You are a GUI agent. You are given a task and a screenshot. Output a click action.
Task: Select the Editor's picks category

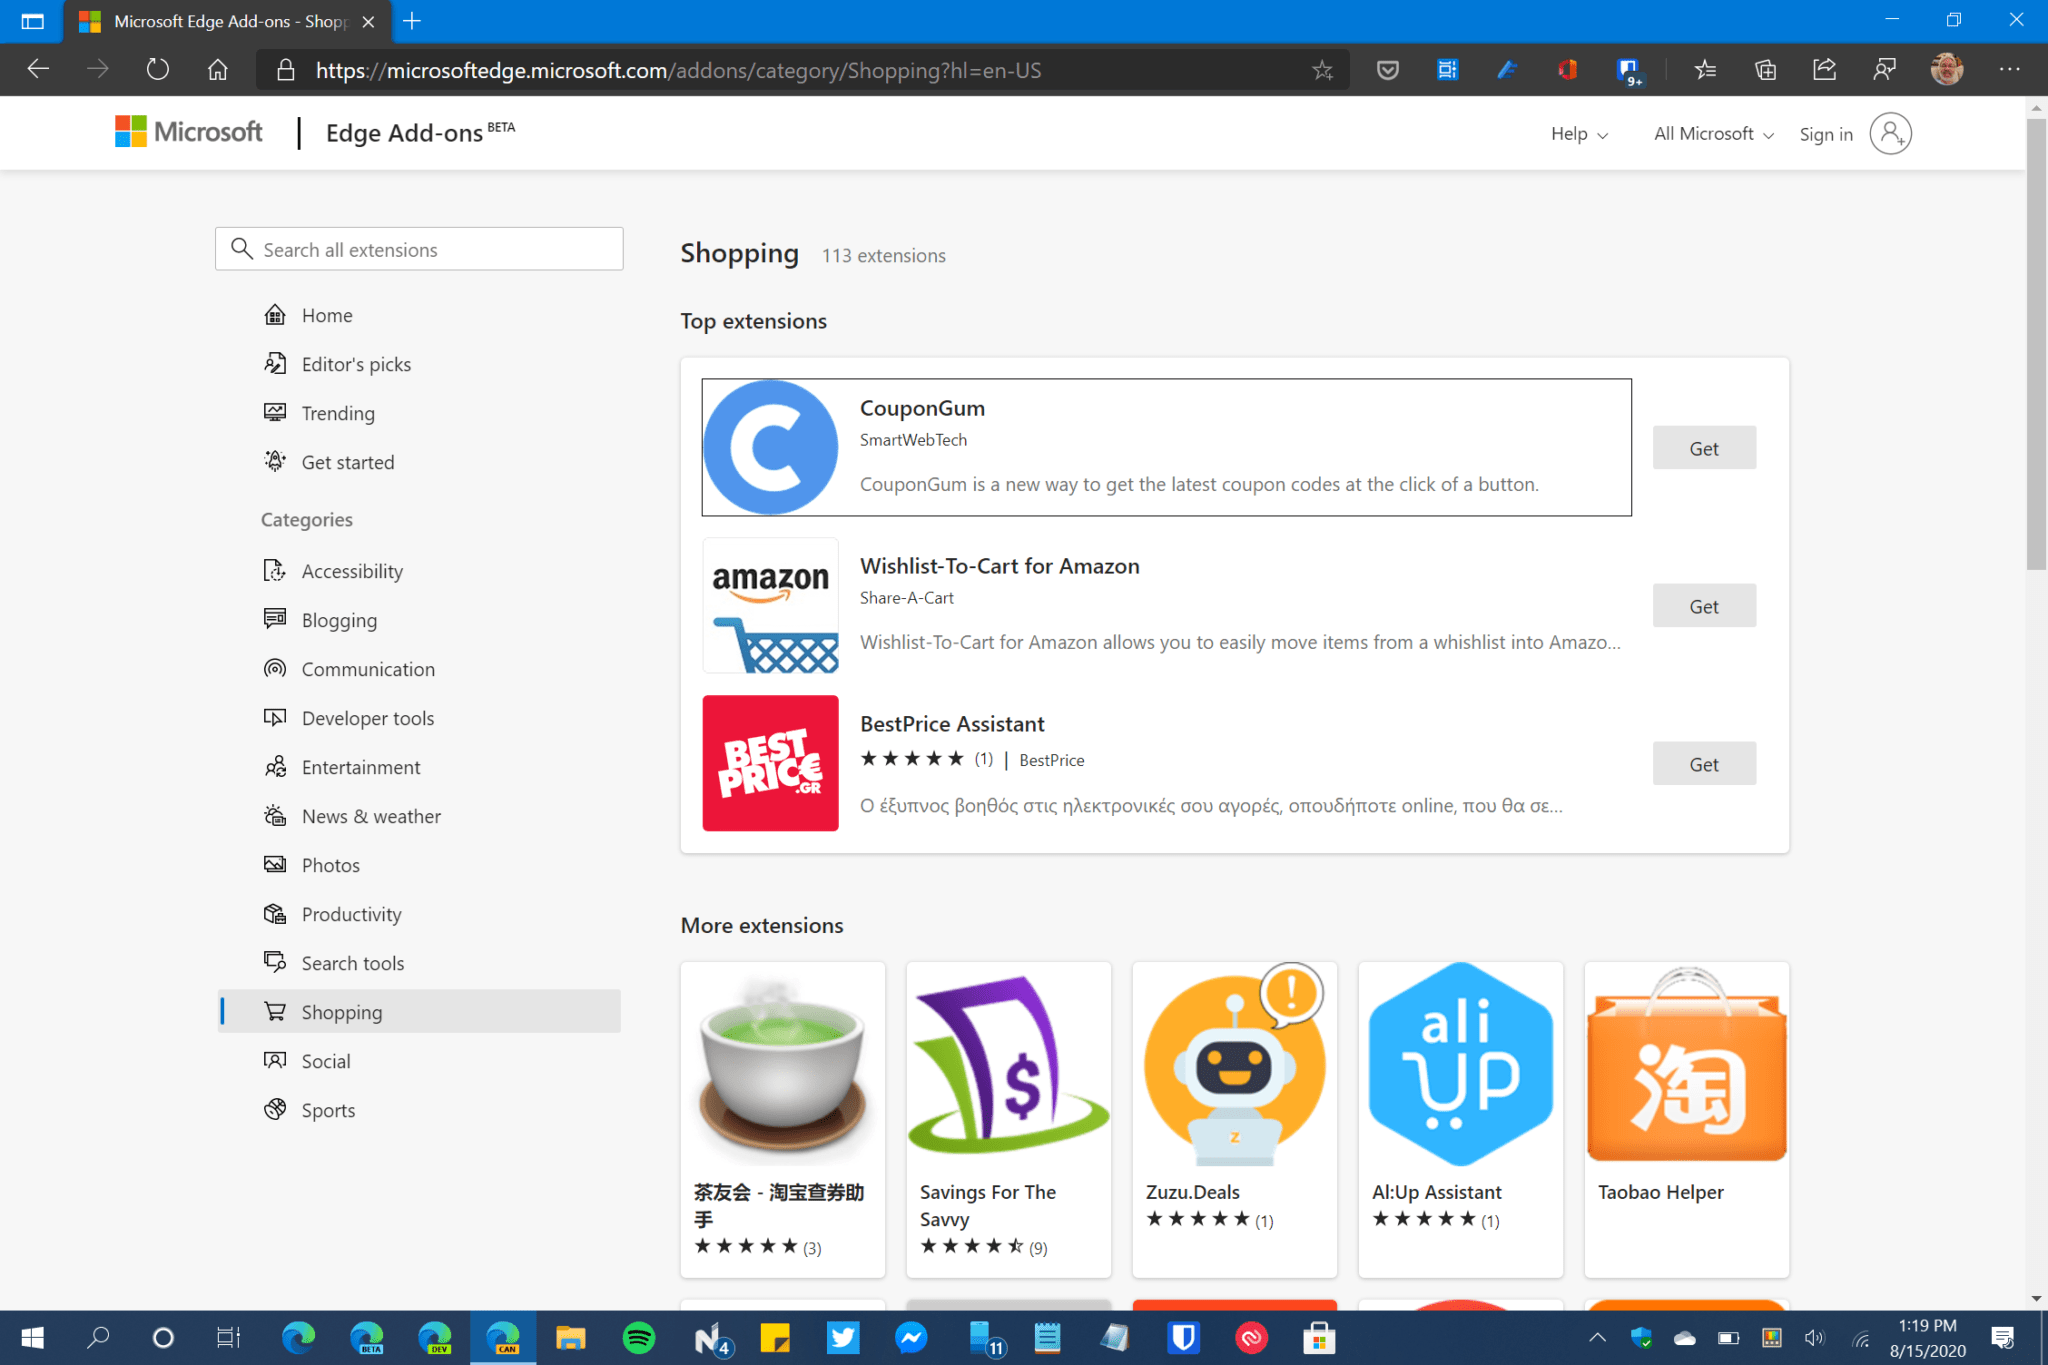click(x=356, y=363)
